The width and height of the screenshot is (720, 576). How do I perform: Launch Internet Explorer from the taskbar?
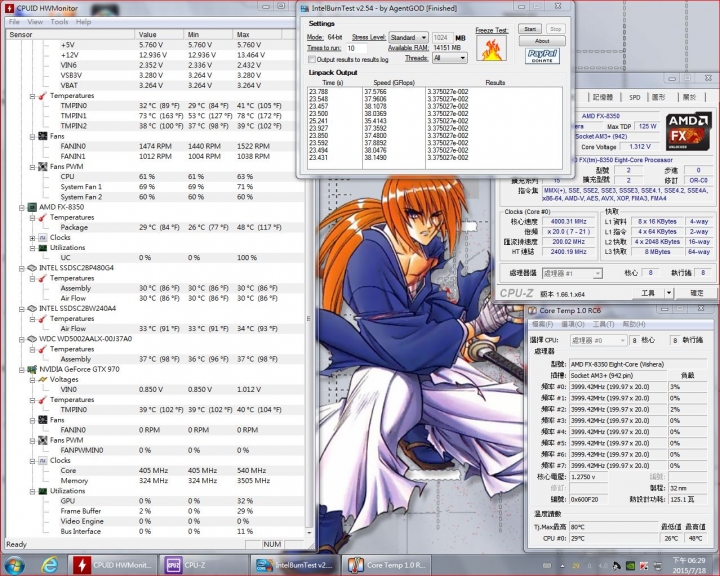tap(49, 565)
